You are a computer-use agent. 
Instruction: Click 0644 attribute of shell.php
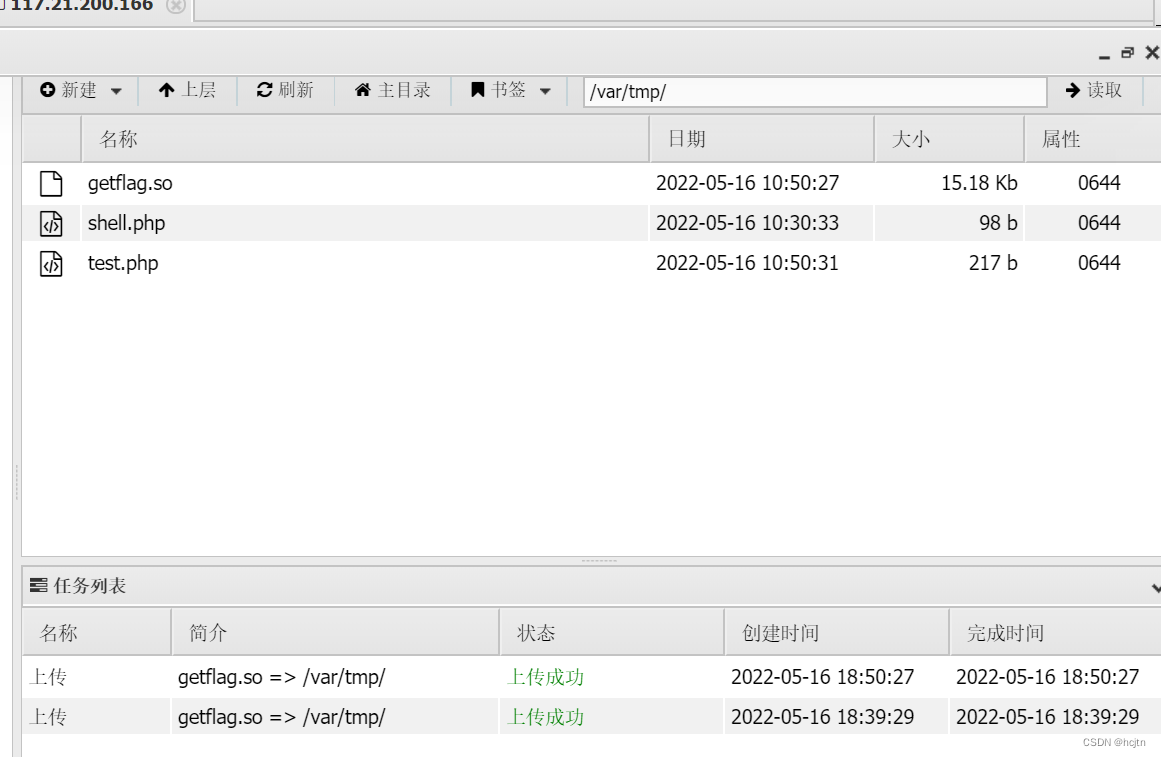pyautogui.click(x=1099, y=223)
